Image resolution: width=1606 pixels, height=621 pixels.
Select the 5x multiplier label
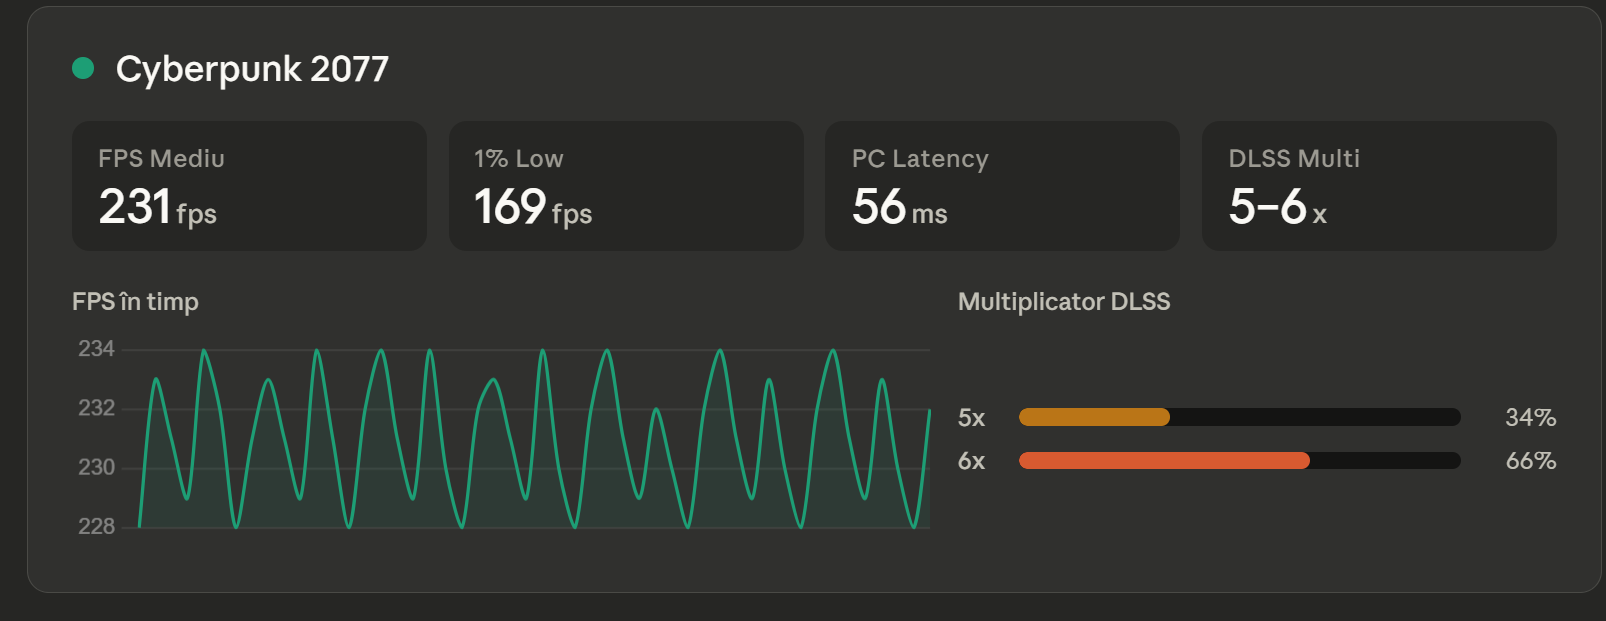971,418
